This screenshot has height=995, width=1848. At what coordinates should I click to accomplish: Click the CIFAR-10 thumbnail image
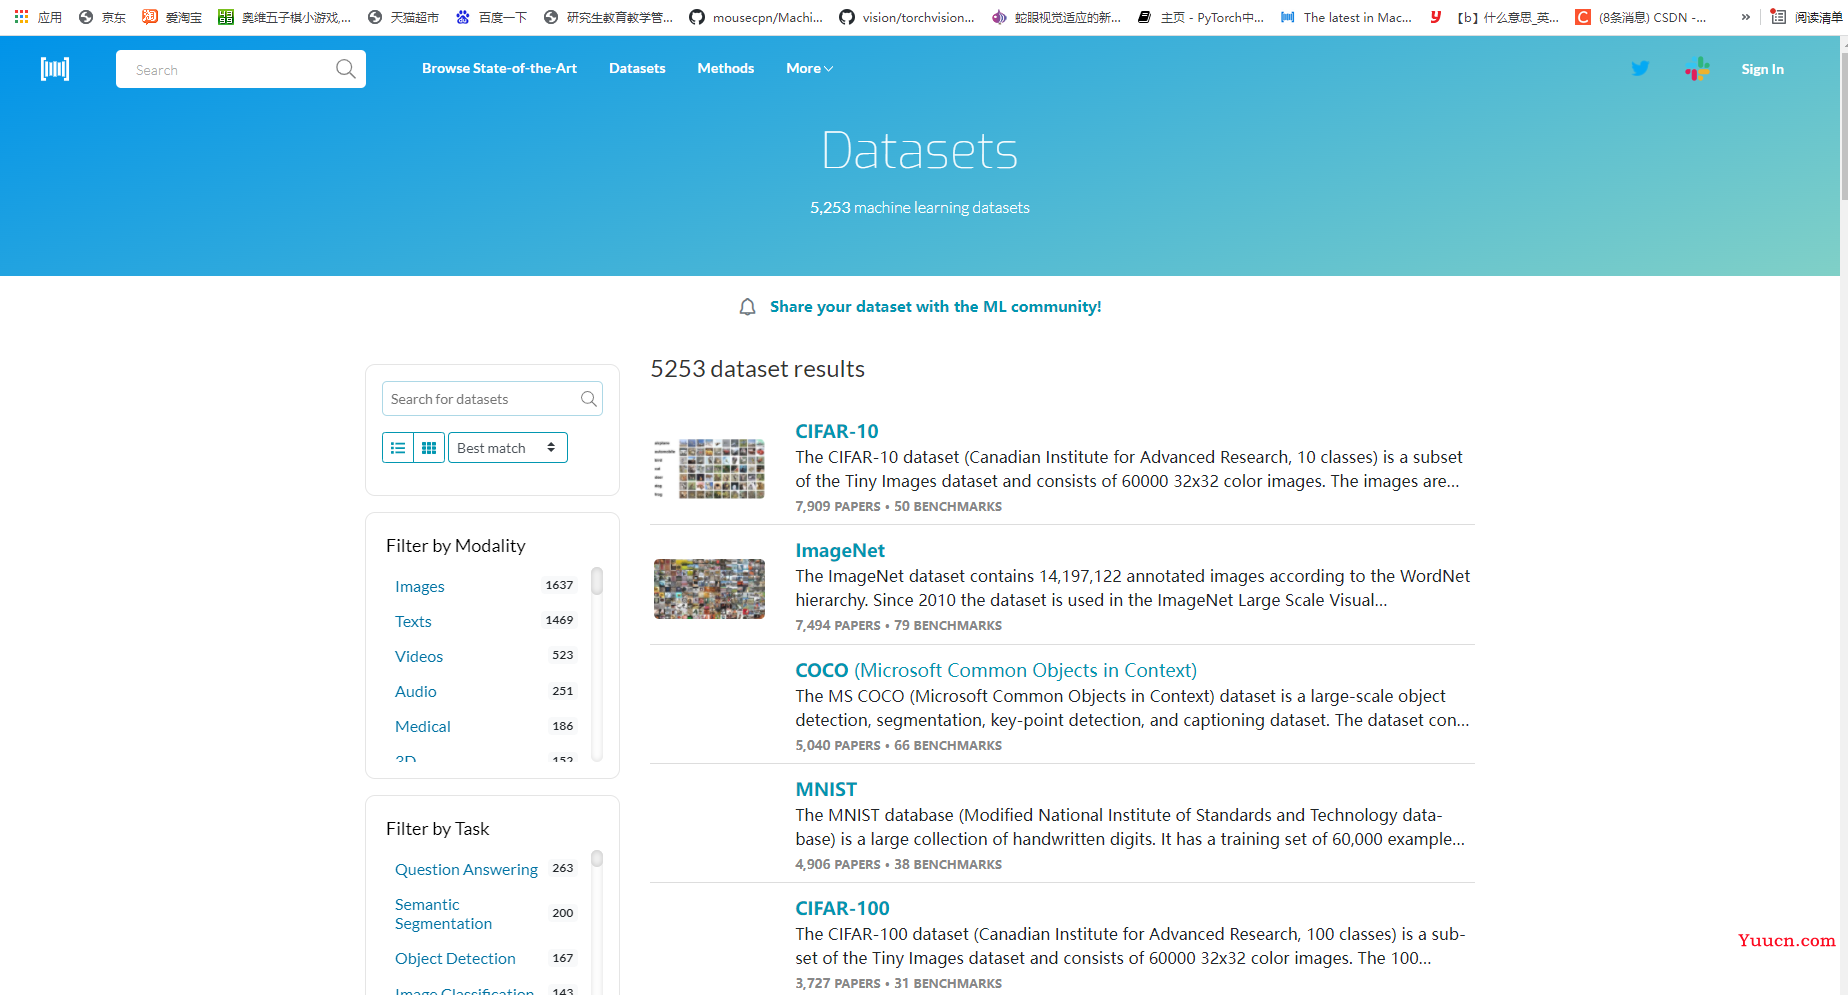tap(709, 468)
